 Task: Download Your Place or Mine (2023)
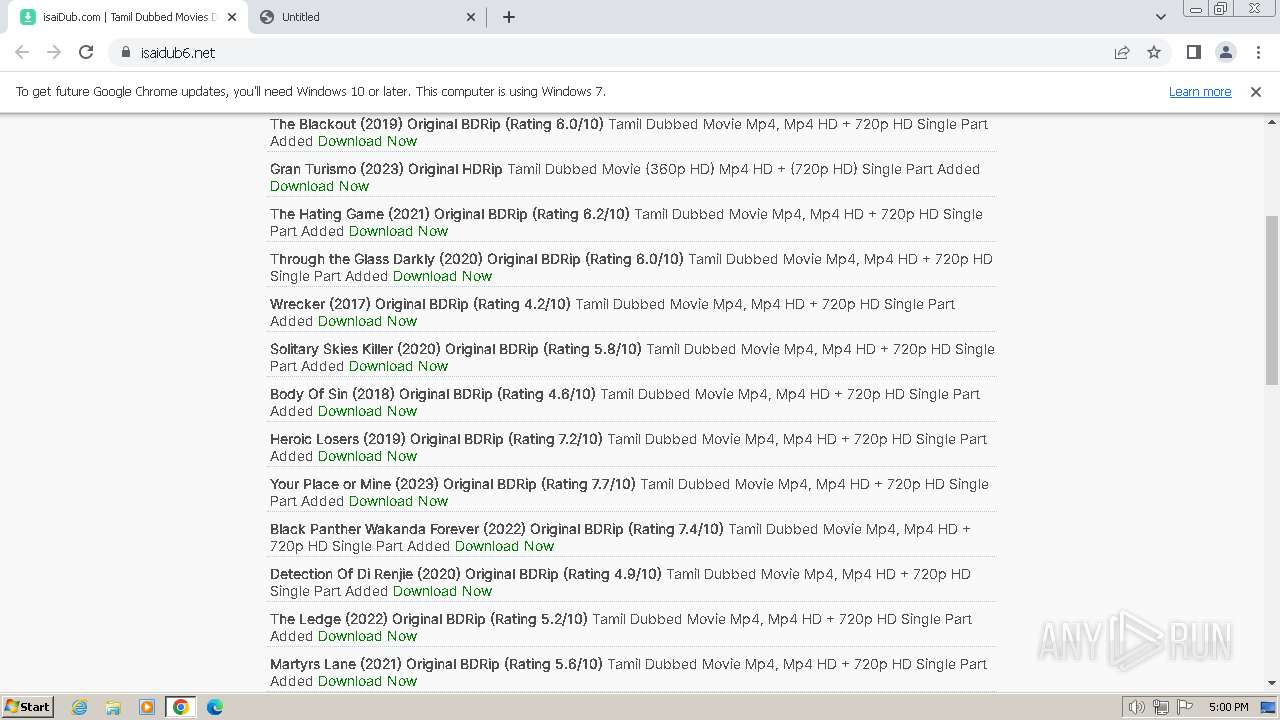click(398, 501)
